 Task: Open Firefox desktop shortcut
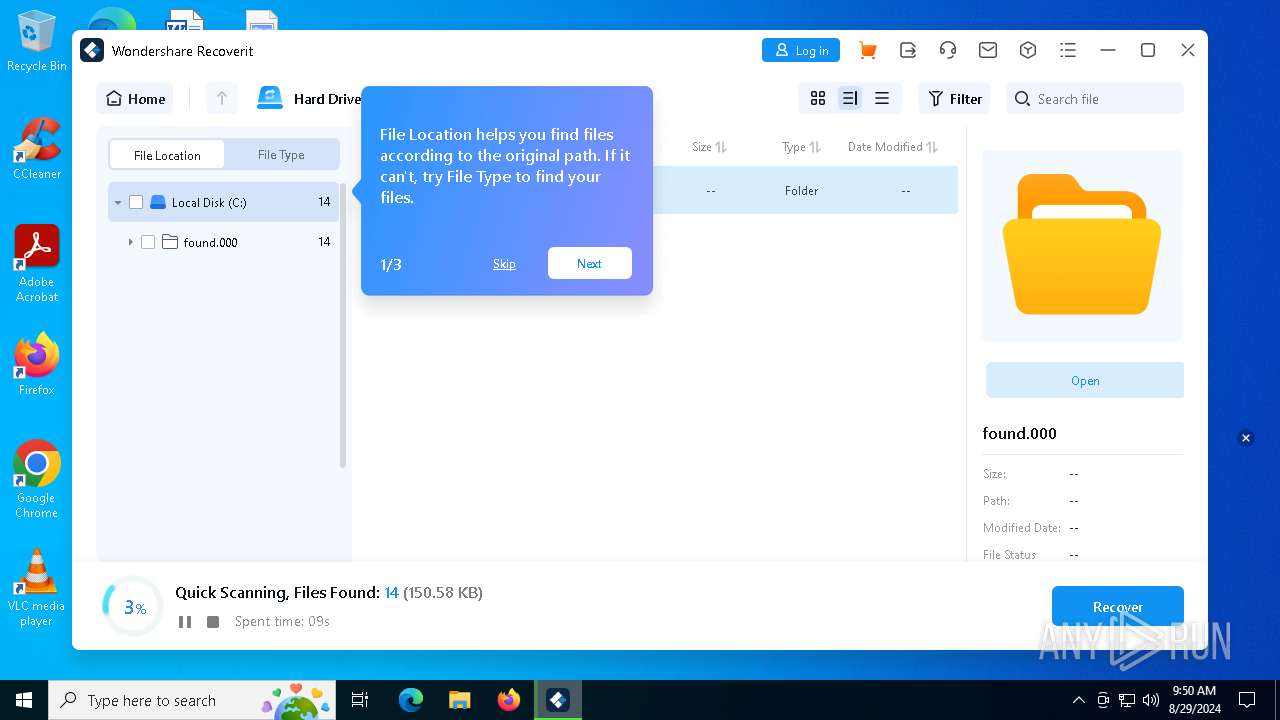[36, 365]
